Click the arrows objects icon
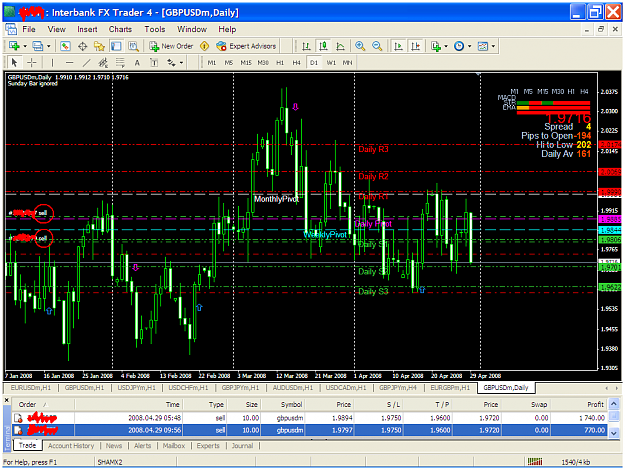Image resolution: width=625 pixels, height=470 pixels. point(171,63)
